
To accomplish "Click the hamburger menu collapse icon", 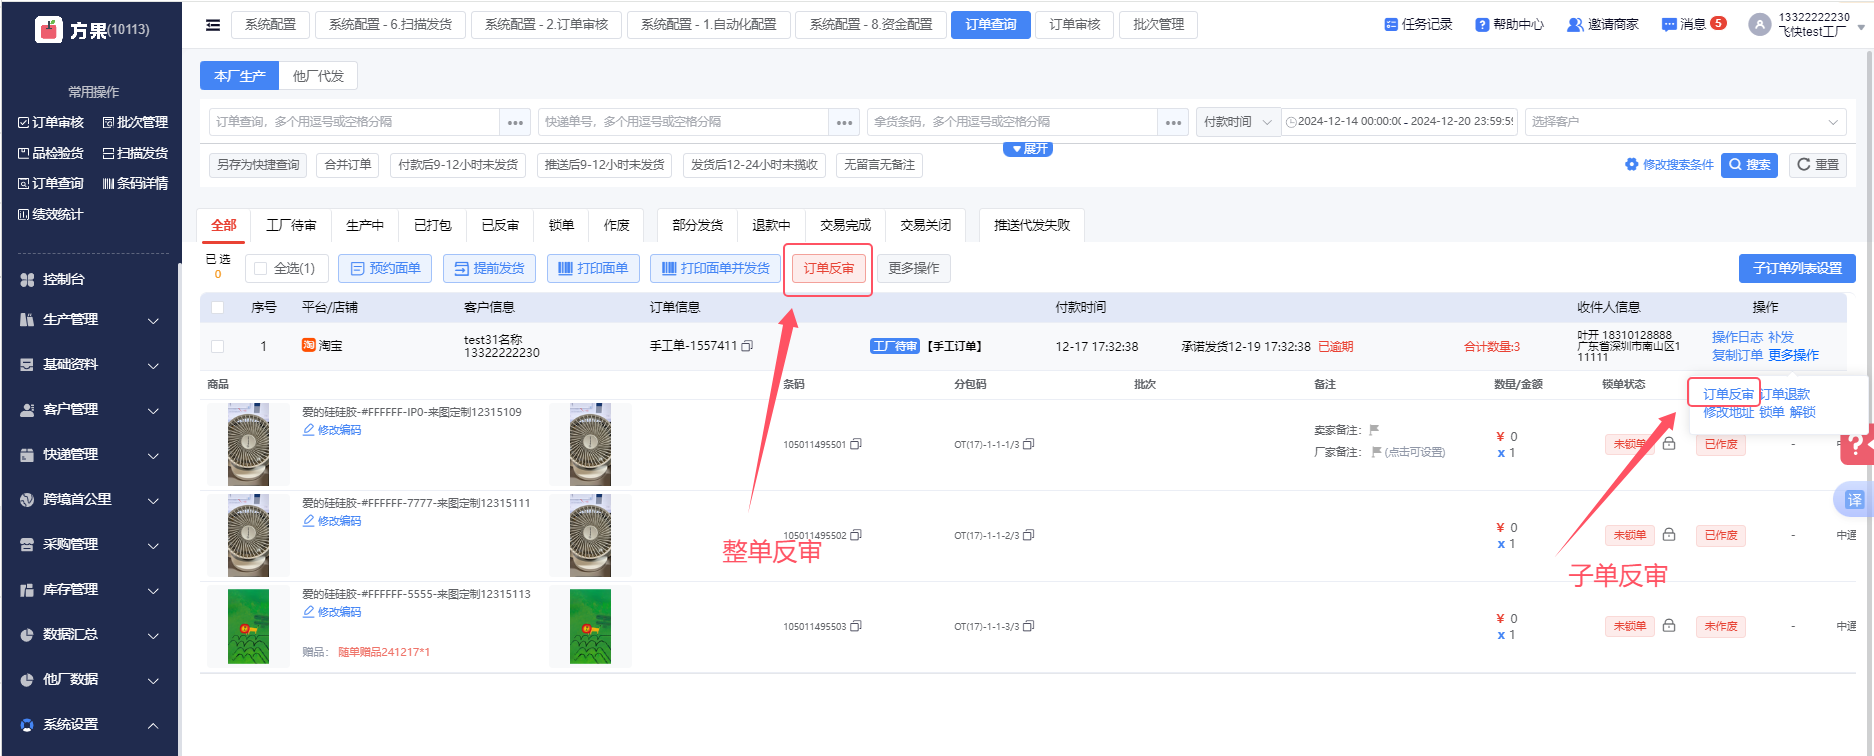I will (x=213, y=25).
